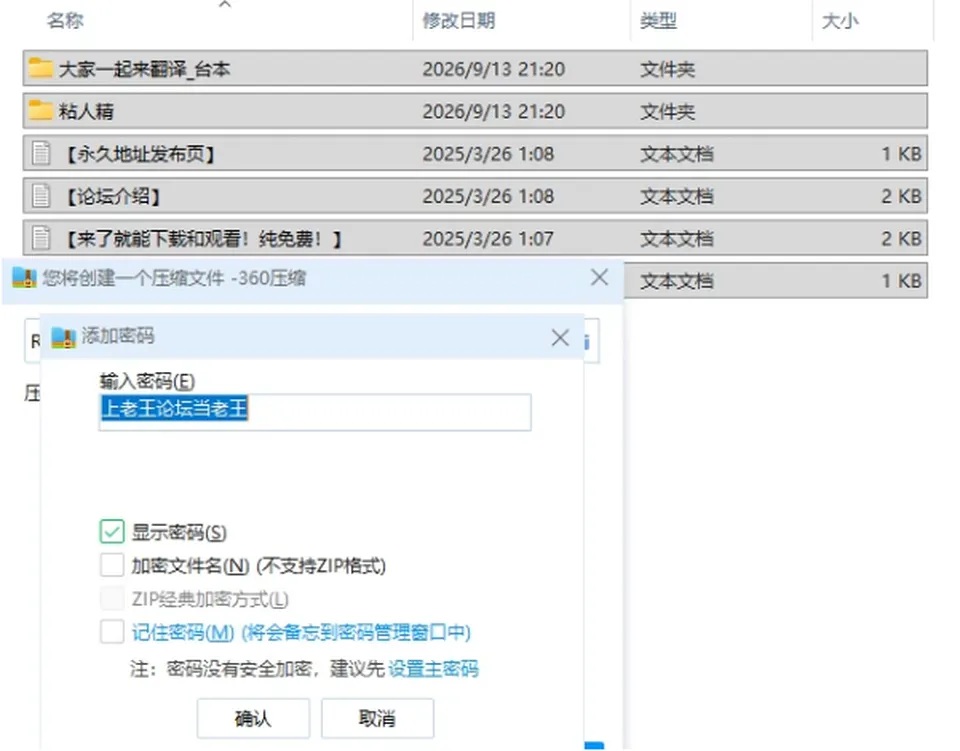Focus the 输入密码 password field
This screenshot has height=751, width=960.
click(x=315, y=412)
